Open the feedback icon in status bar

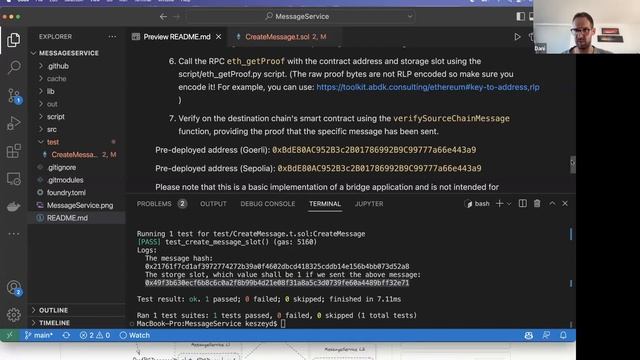546,335
